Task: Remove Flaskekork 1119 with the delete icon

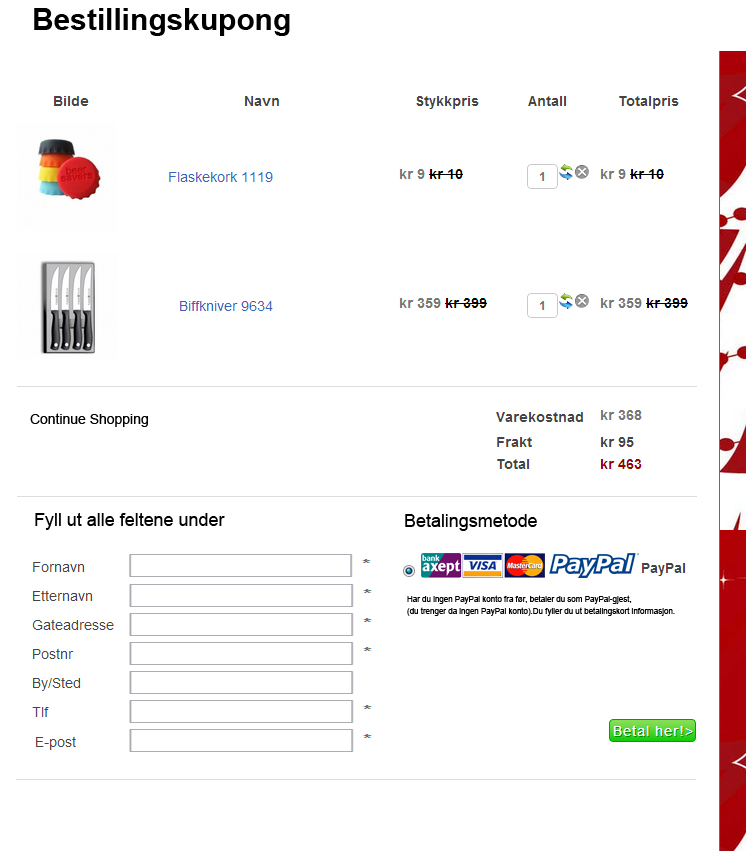Action: pyautogui.click(x=582, y=172)
